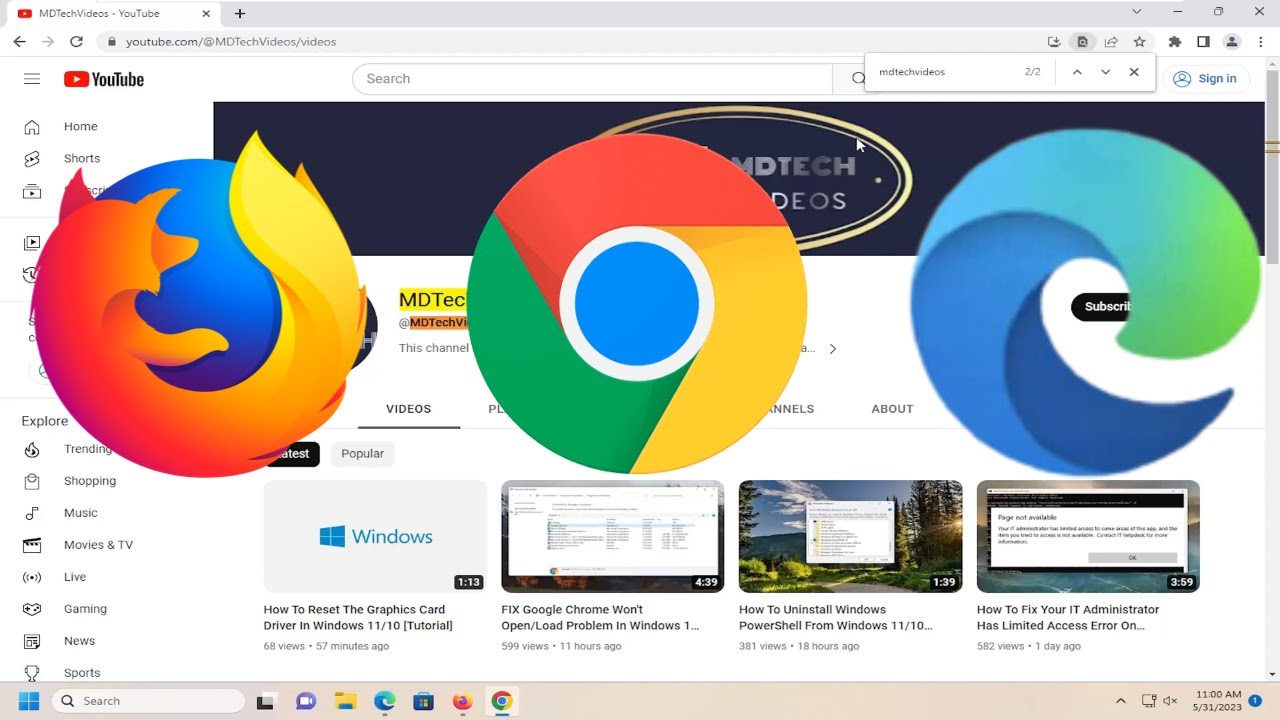The height and width of the screenshot is (720, 1280).
Task: Open the FIX Google Chrome Won't Open thumbnail
Action: pos(612,536)
